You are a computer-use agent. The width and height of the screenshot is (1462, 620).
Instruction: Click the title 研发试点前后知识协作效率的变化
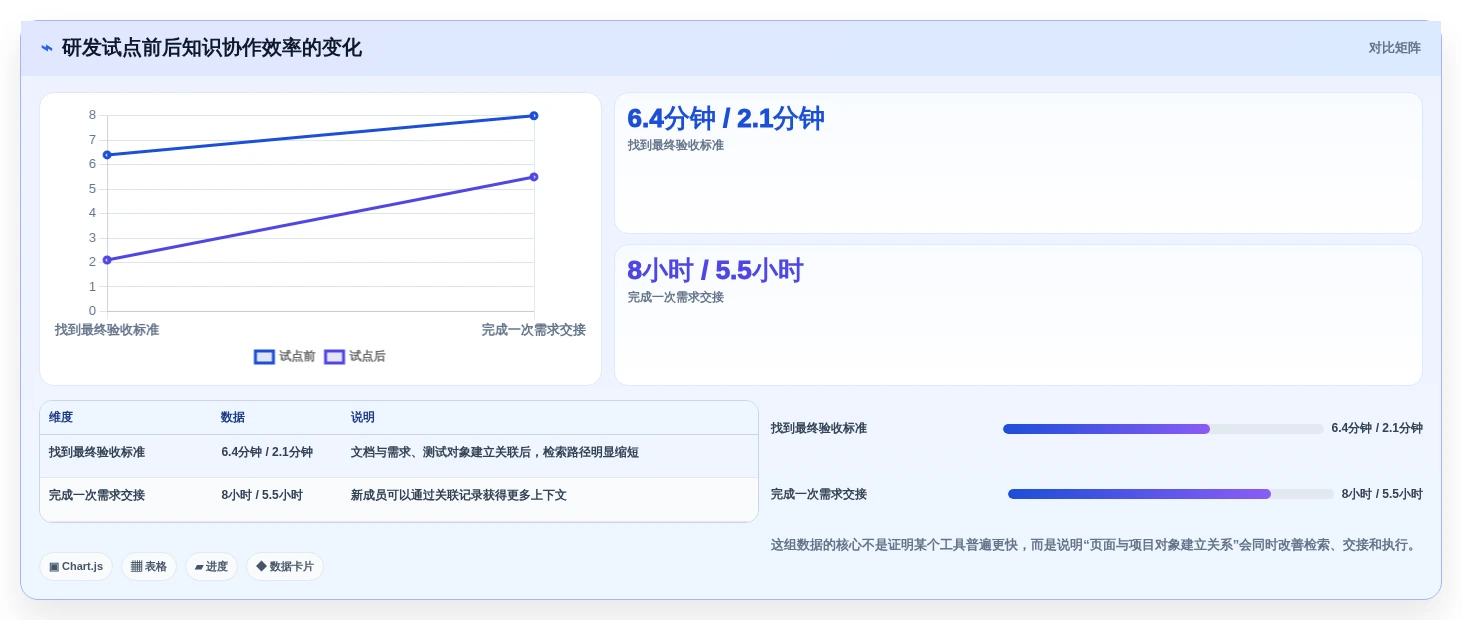click(212, 48)
